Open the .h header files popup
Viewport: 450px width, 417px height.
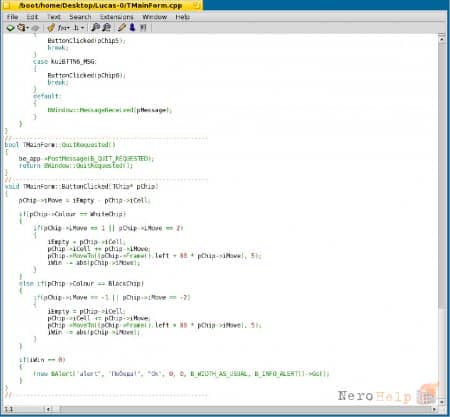coord(79,28)
